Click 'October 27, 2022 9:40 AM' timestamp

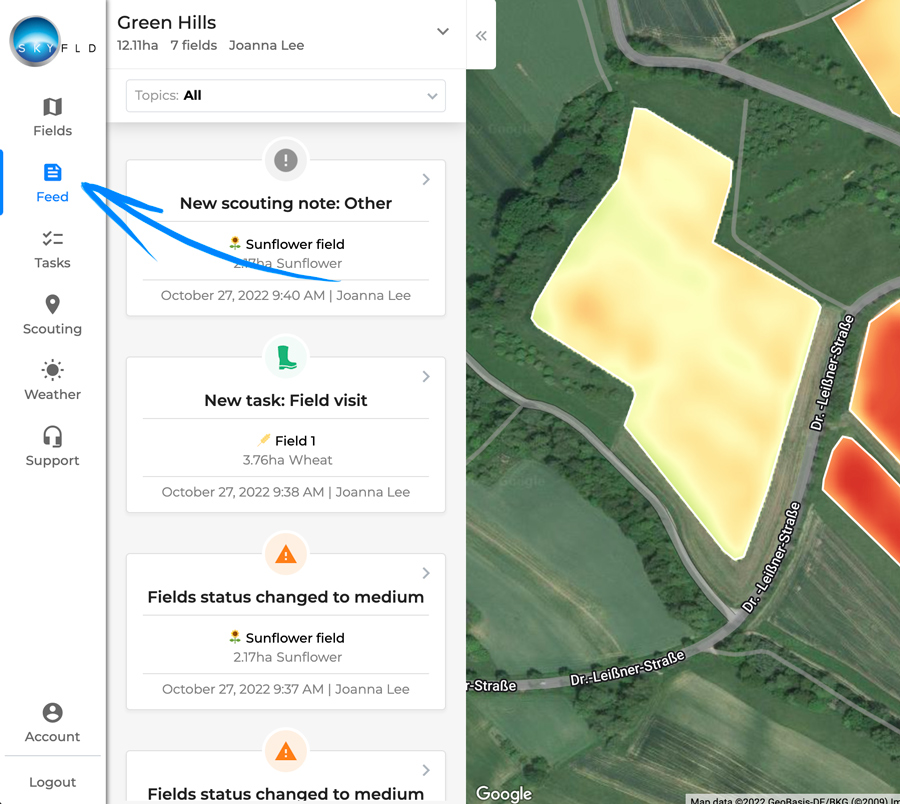pos(243,295)
